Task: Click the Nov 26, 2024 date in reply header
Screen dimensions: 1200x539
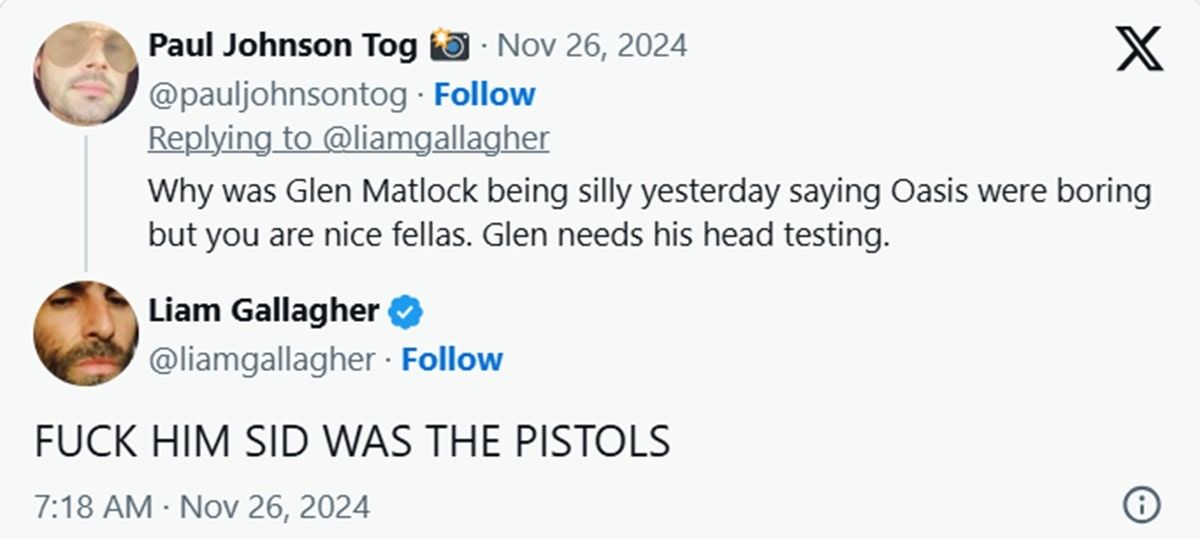Action: [x=592, y=46]
